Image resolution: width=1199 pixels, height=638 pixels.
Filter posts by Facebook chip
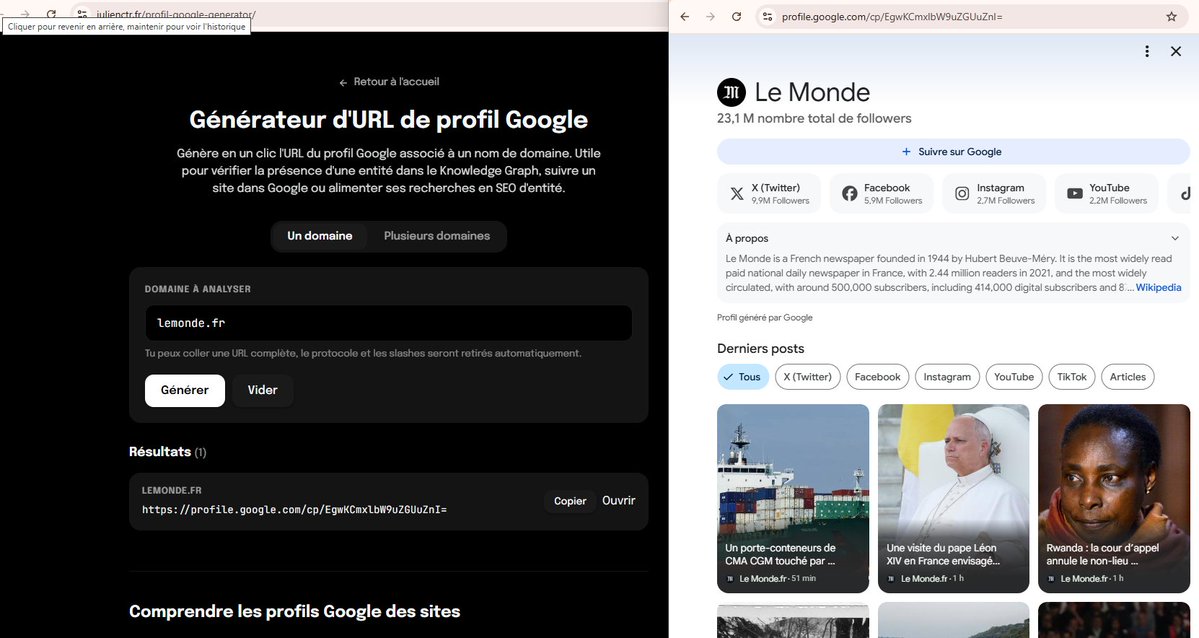point(877,376)
